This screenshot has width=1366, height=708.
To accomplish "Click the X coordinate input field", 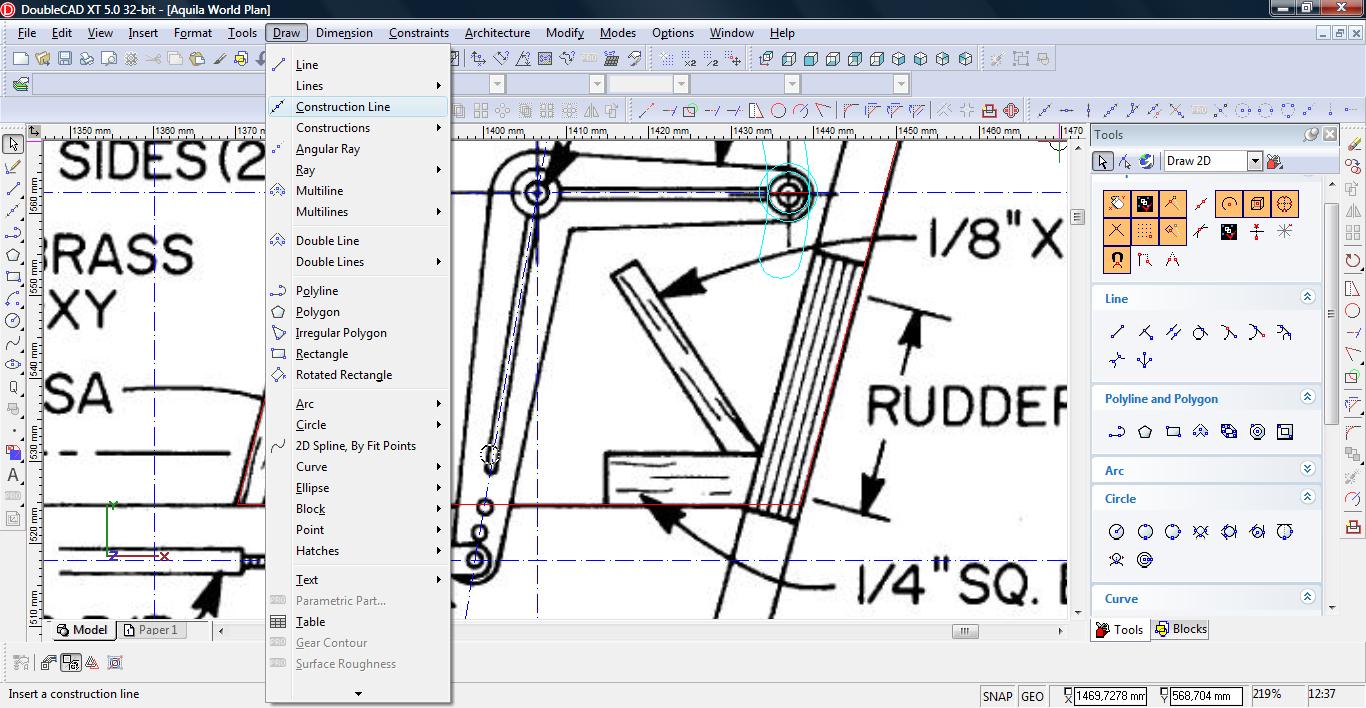I will [x=1109, y=696].
